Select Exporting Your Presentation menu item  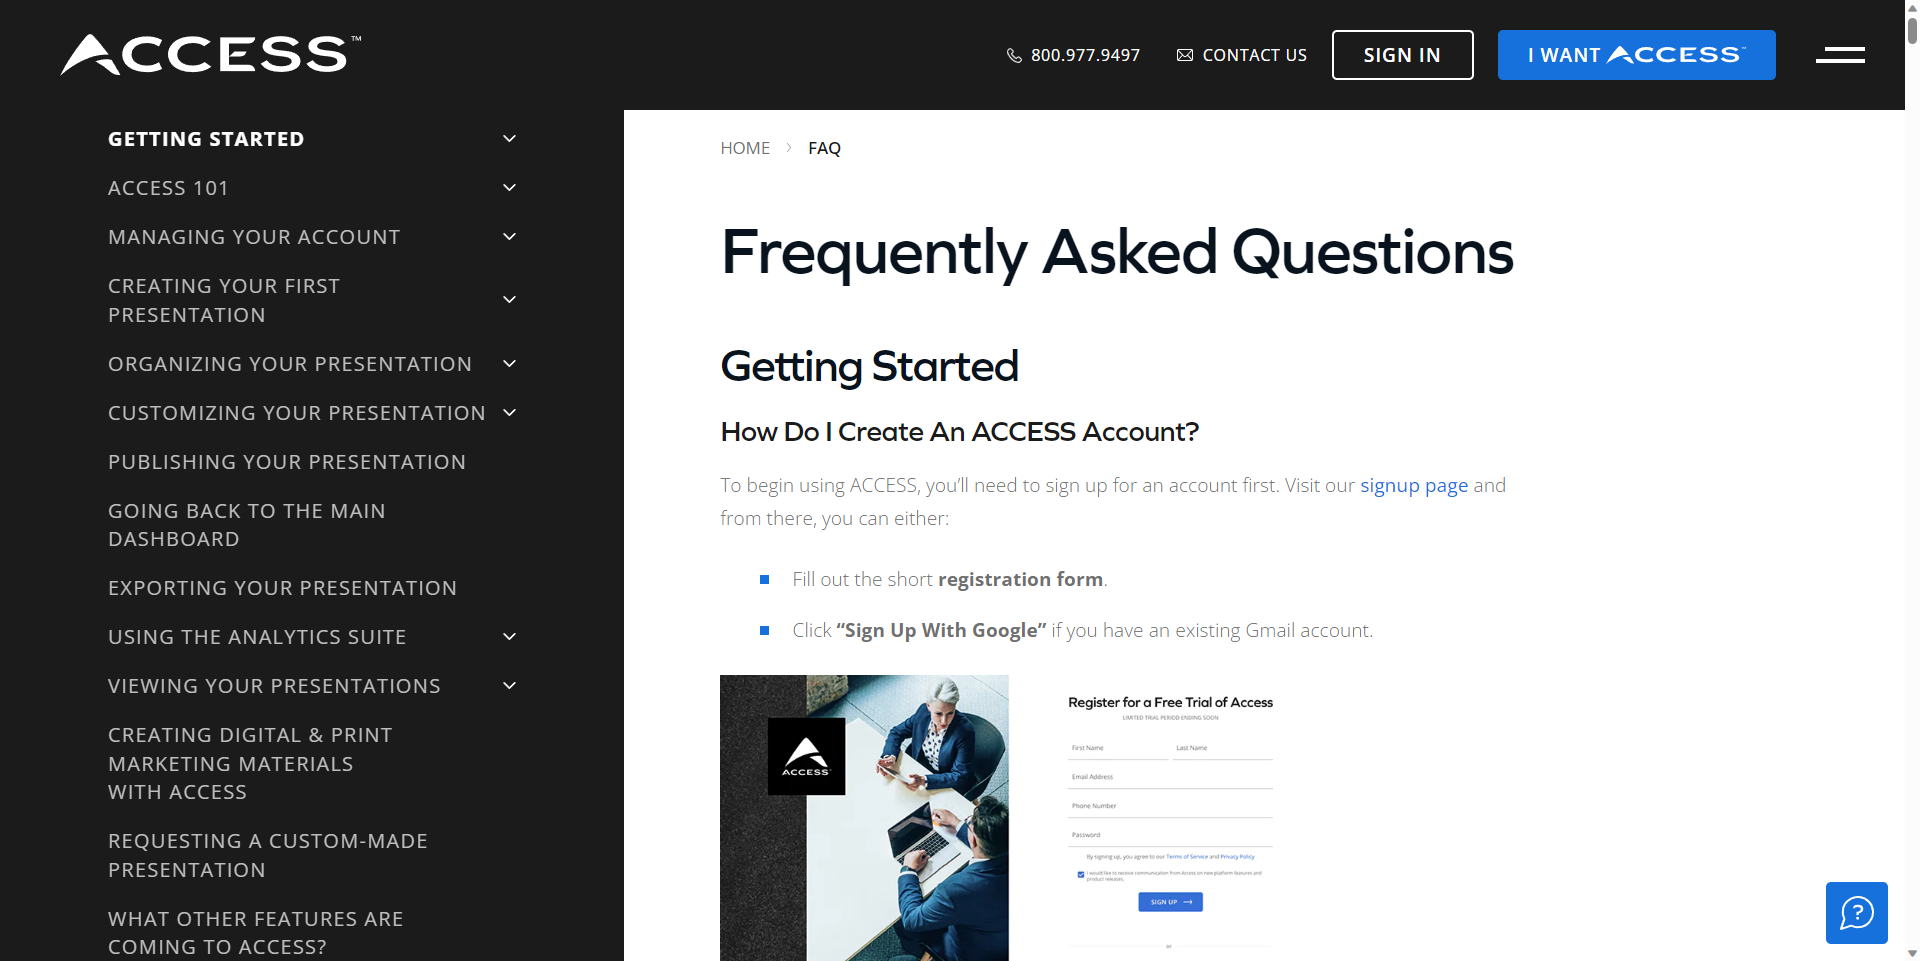coord(282,588)
